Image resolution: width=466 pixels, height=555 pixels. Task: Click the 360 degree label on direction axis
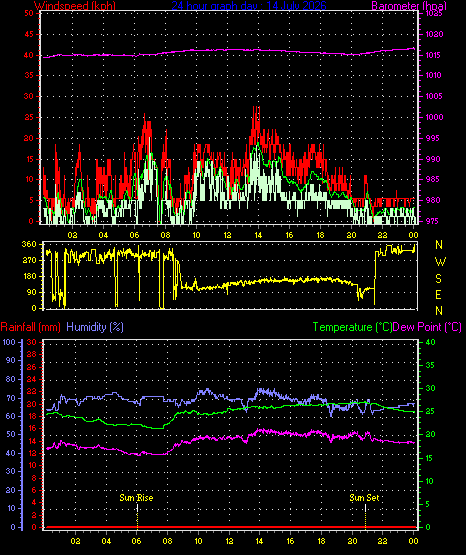(29, 244)
